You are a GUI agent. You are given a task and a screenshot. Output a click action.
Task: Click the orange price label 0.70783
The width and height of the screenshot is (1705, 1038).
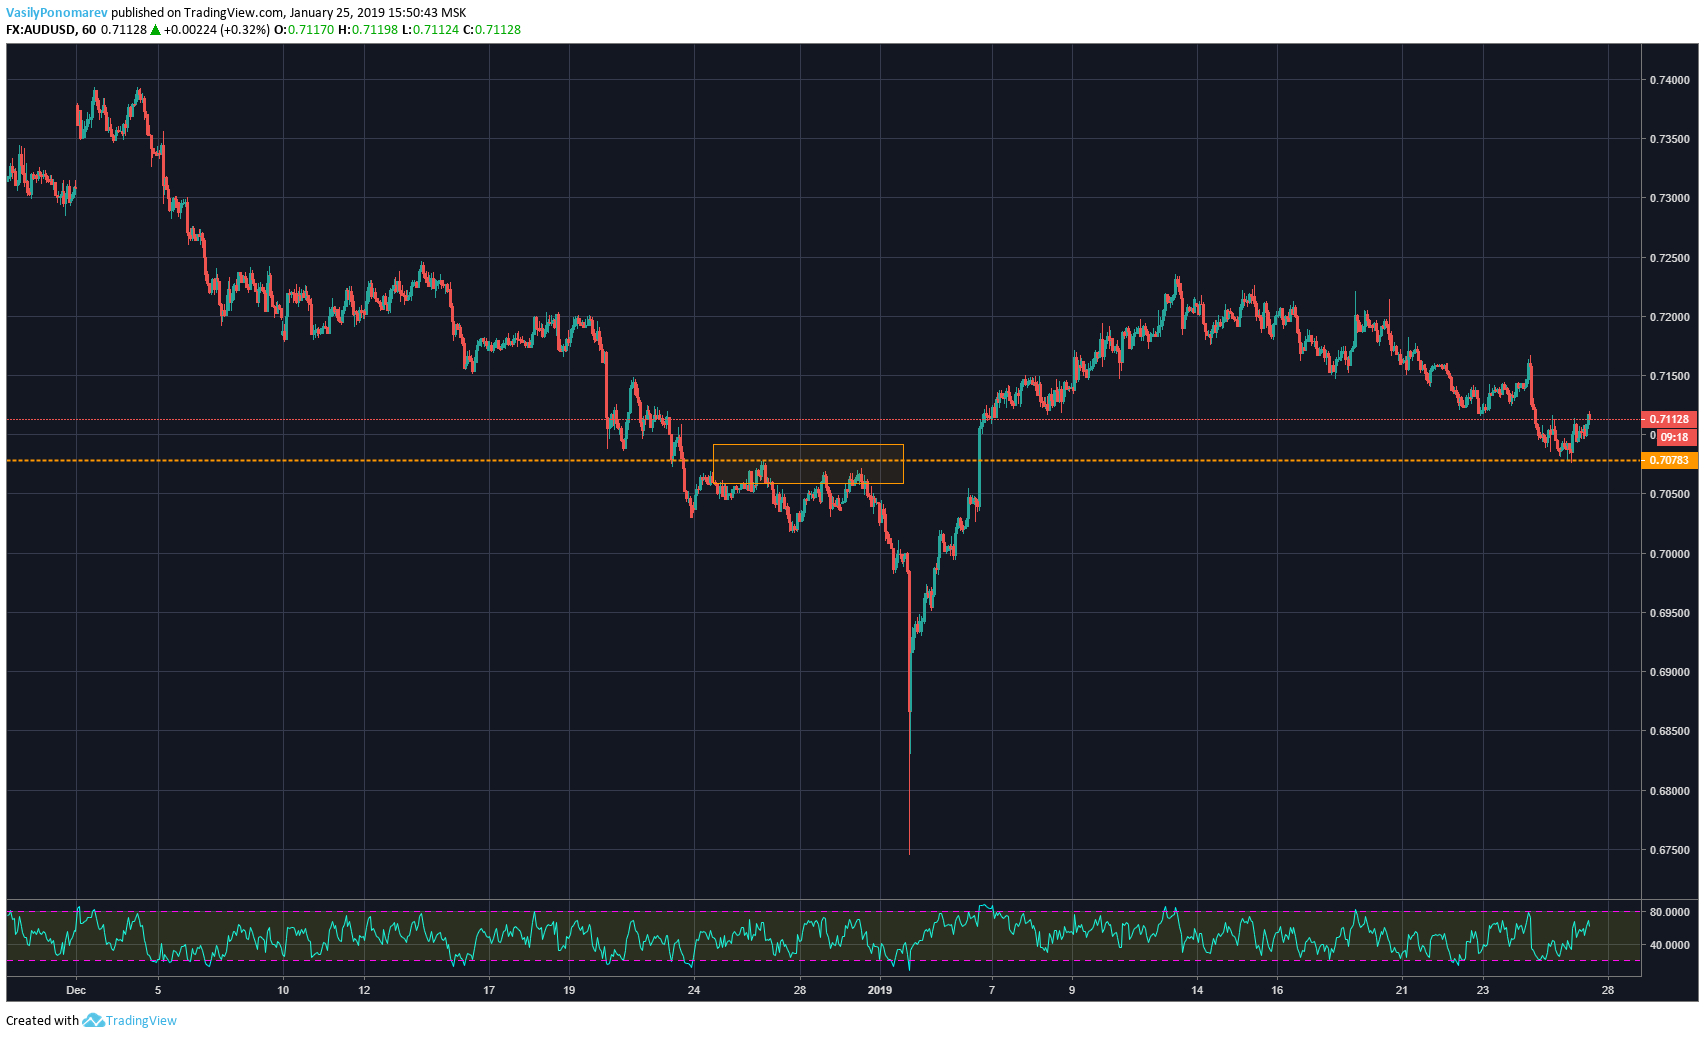[1669, 460]
